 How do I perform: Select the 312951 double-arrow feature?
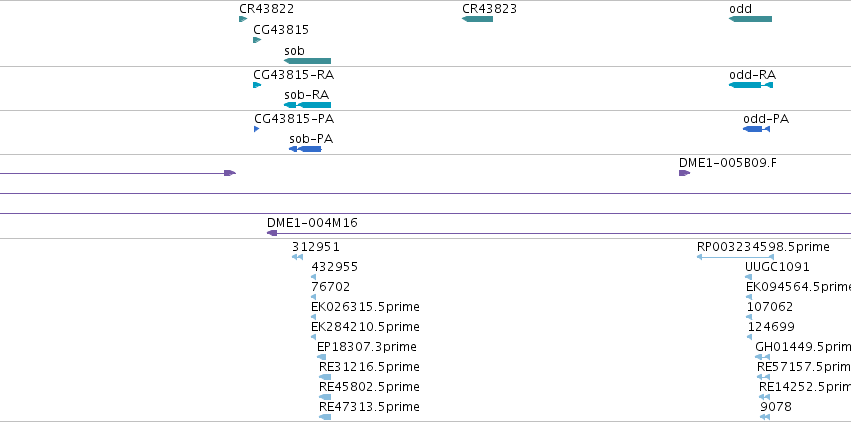[297, 257]
